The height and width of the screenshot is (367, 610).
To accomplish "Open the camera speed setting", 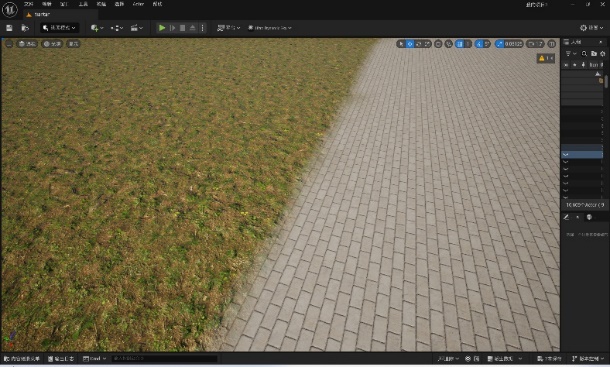I will (x=535, y=44).
